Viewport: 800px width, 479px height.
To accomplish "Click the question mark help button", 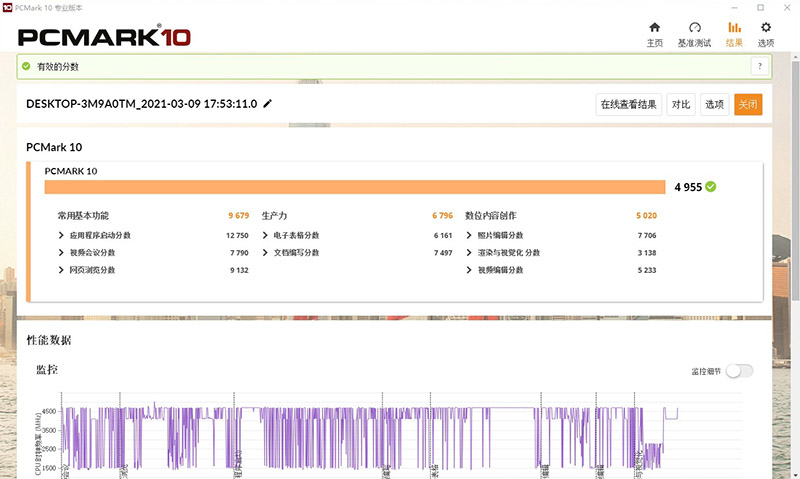I will point(760,66).
